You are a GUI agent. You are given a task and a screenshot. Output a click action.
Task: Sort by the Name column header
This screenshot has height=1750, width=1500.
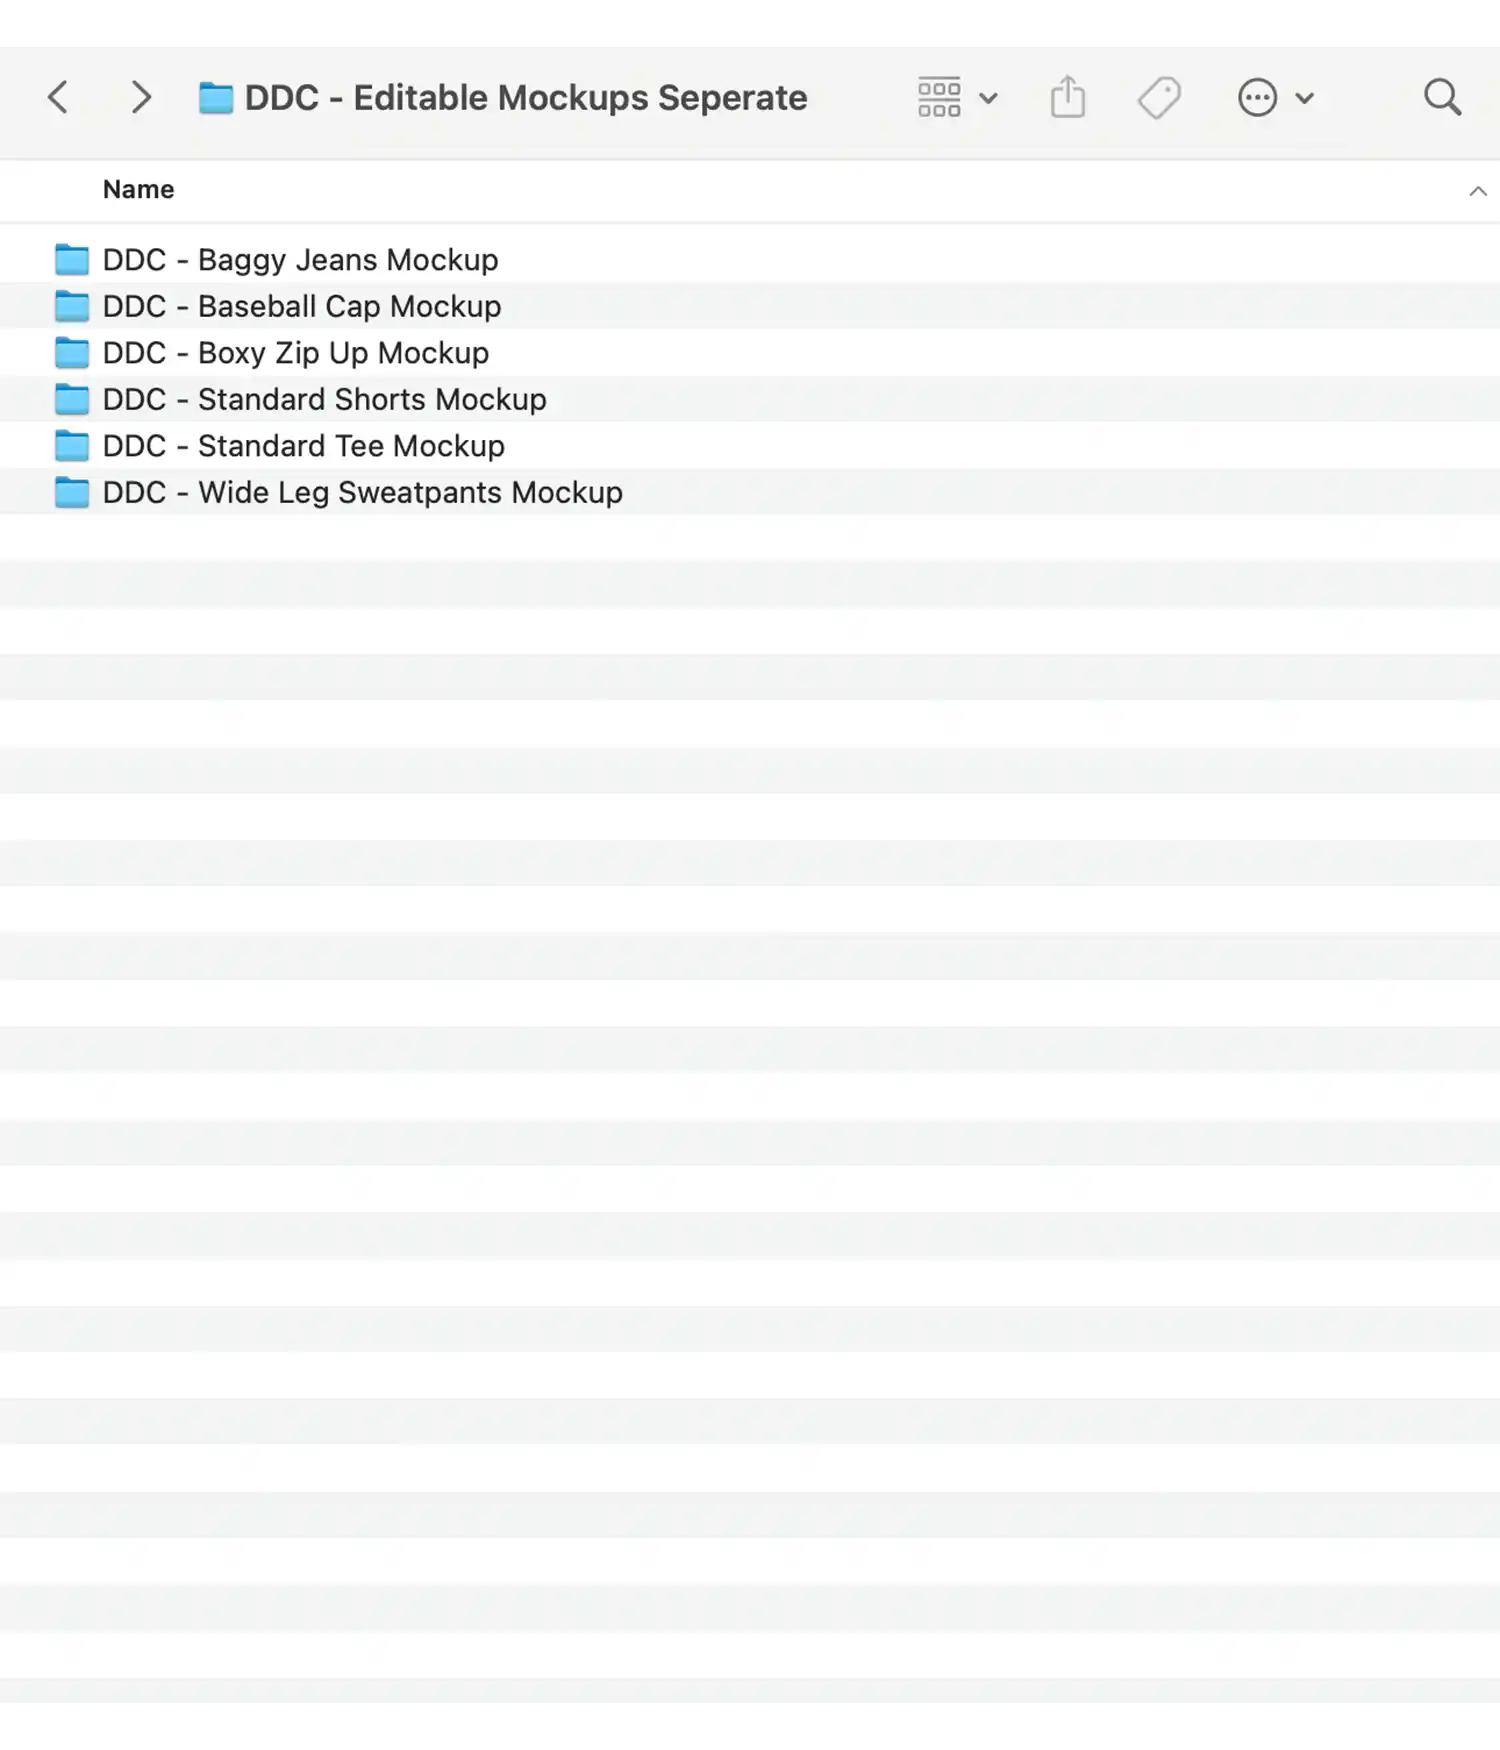138,190
